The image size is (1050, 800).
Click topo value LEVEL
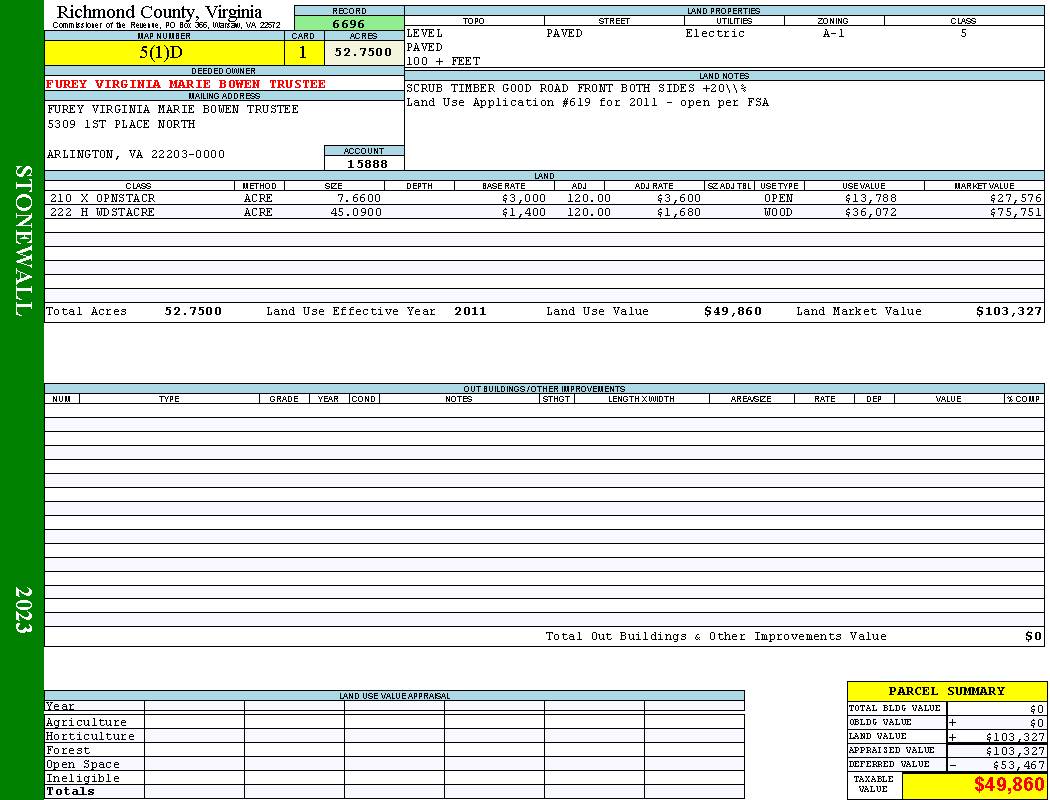click(x=425, y=33)
